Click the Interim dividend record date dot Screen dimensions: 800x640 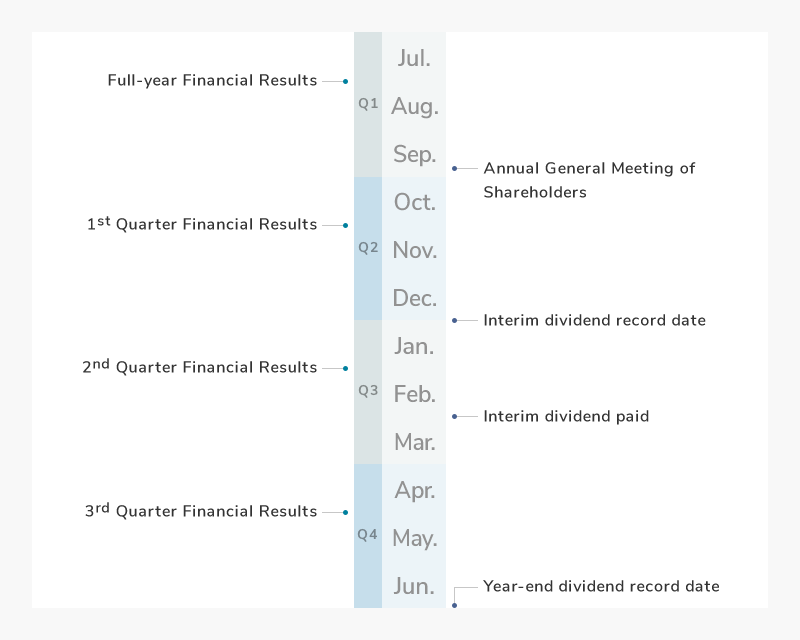455,321
